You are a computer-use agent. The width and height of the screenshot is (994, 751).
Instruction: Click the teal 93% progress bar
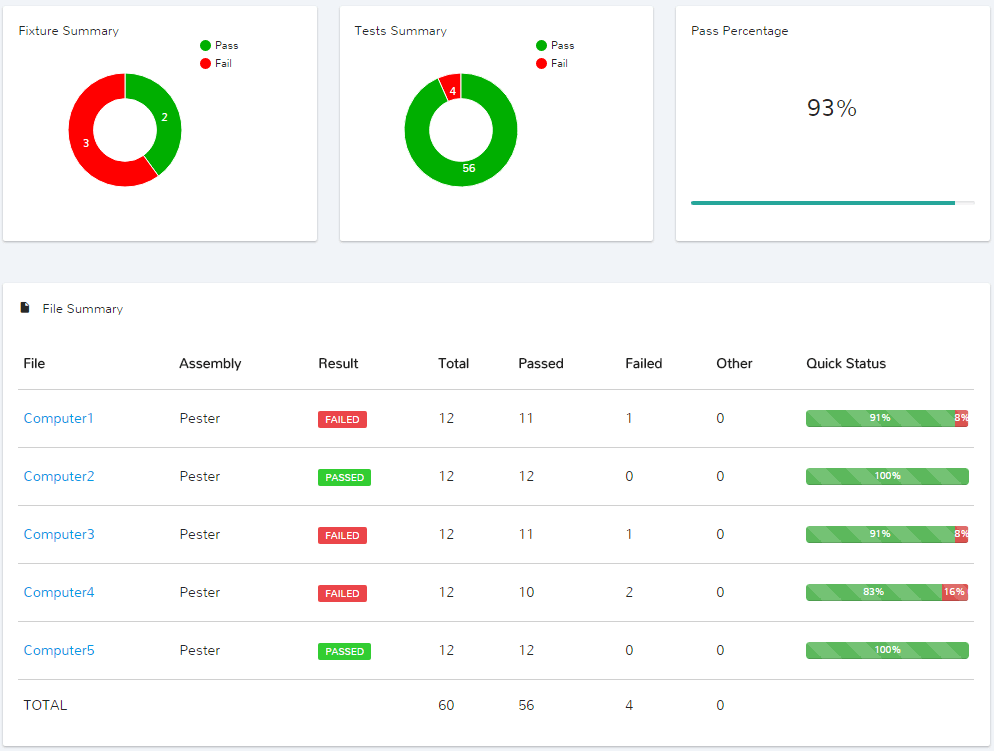(x=822, y=202)
